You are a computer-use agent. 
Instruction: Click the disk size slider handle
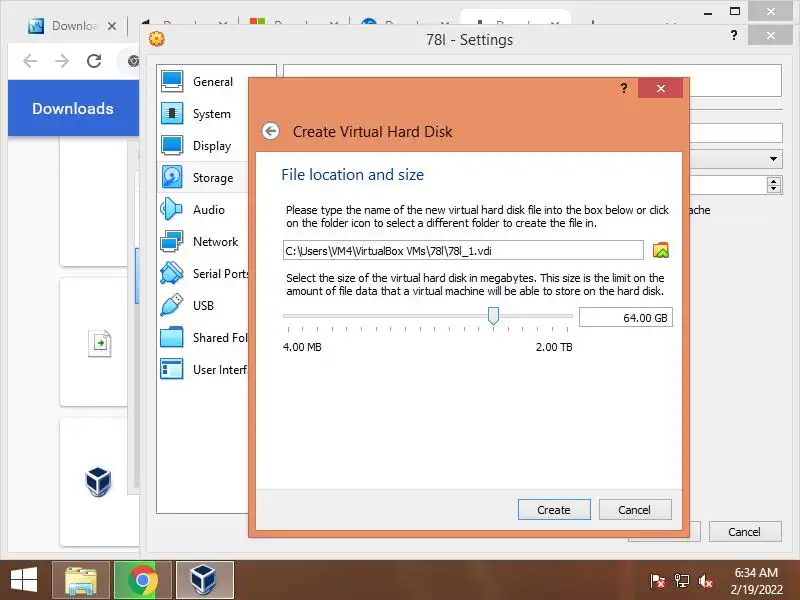493,316
